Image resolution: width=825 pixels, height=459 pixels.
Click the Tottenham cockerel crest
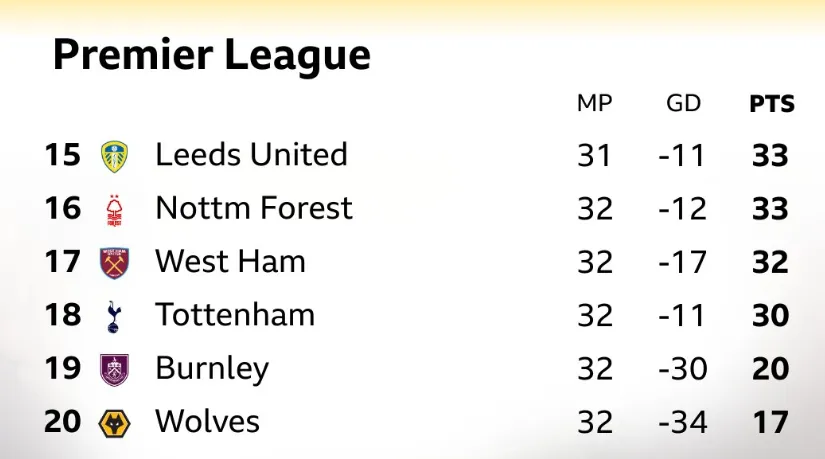pyautogui.click(x=115, y=316)
